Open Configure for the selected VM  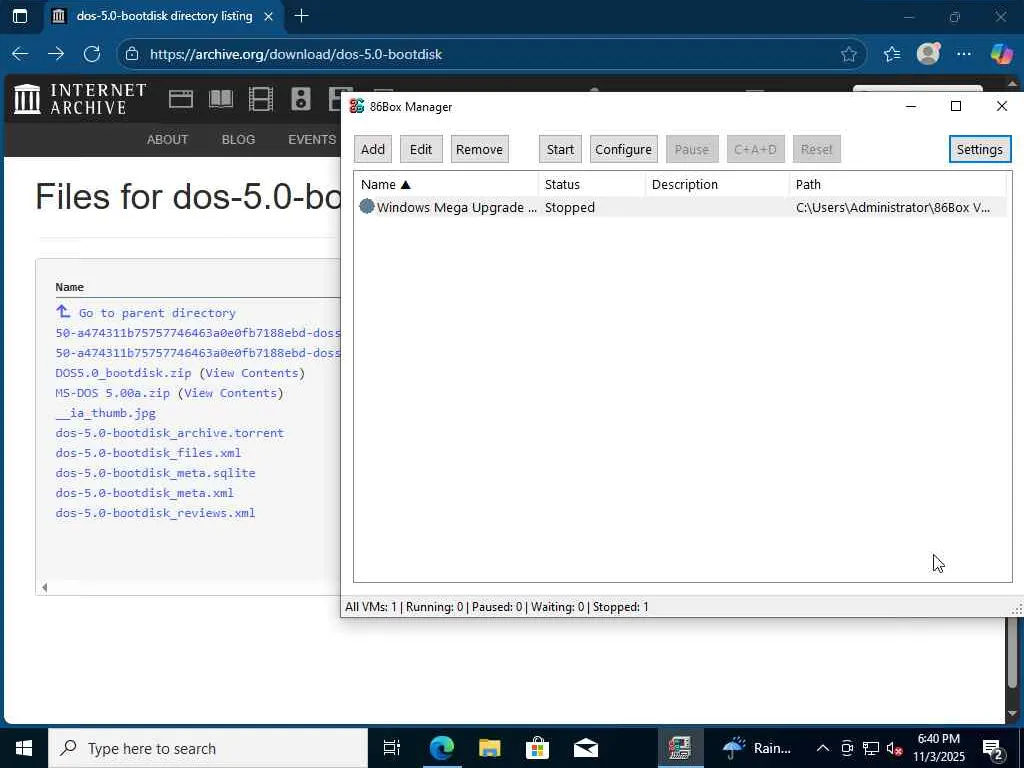point(623,149)
